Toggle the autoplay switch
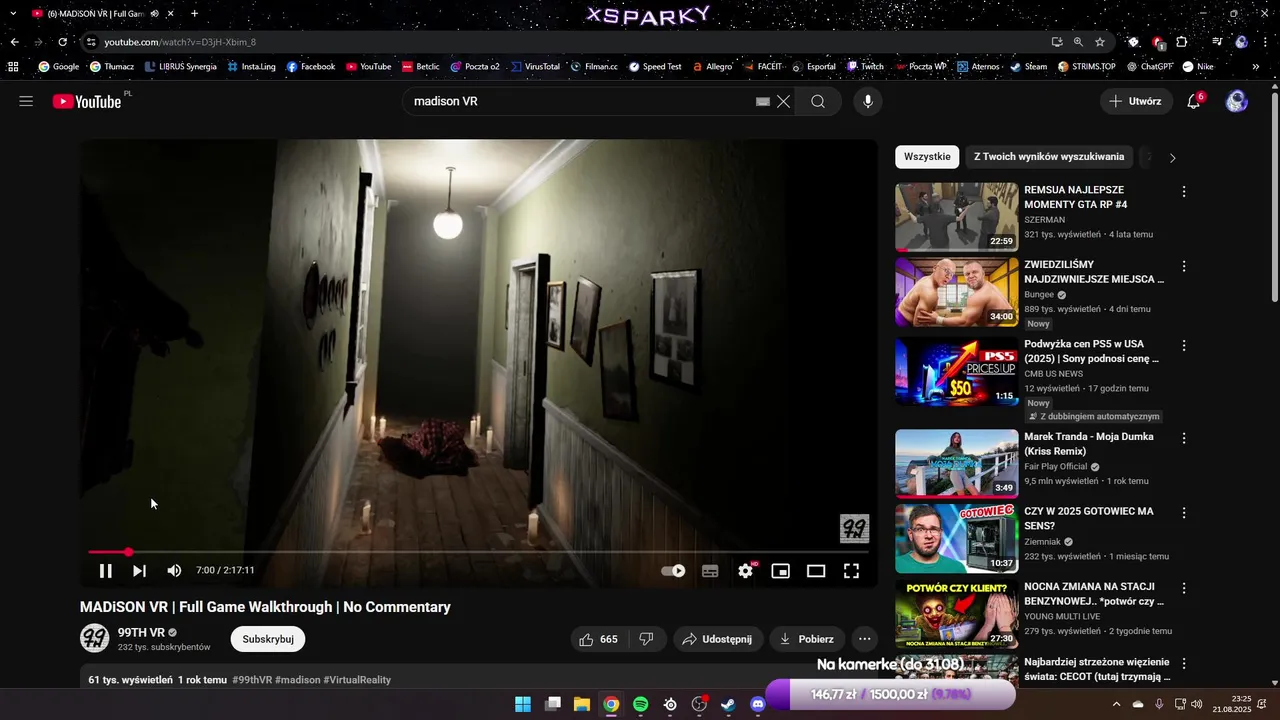This screenshot has height=720, width=1280. click(x=673, y=571)
